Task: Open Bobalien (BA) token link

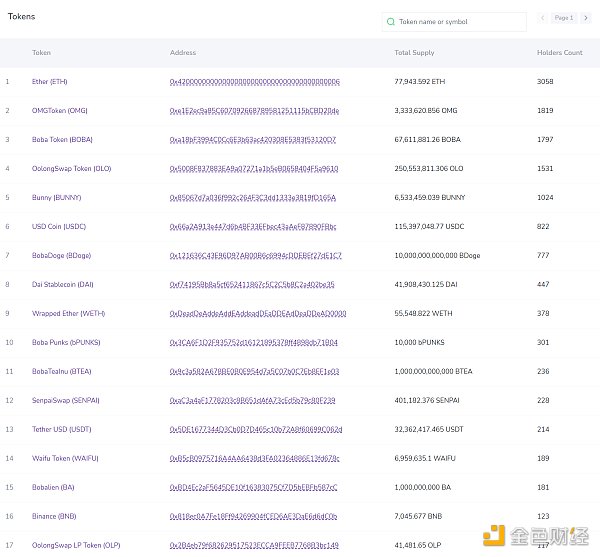Action: point(53,487)
